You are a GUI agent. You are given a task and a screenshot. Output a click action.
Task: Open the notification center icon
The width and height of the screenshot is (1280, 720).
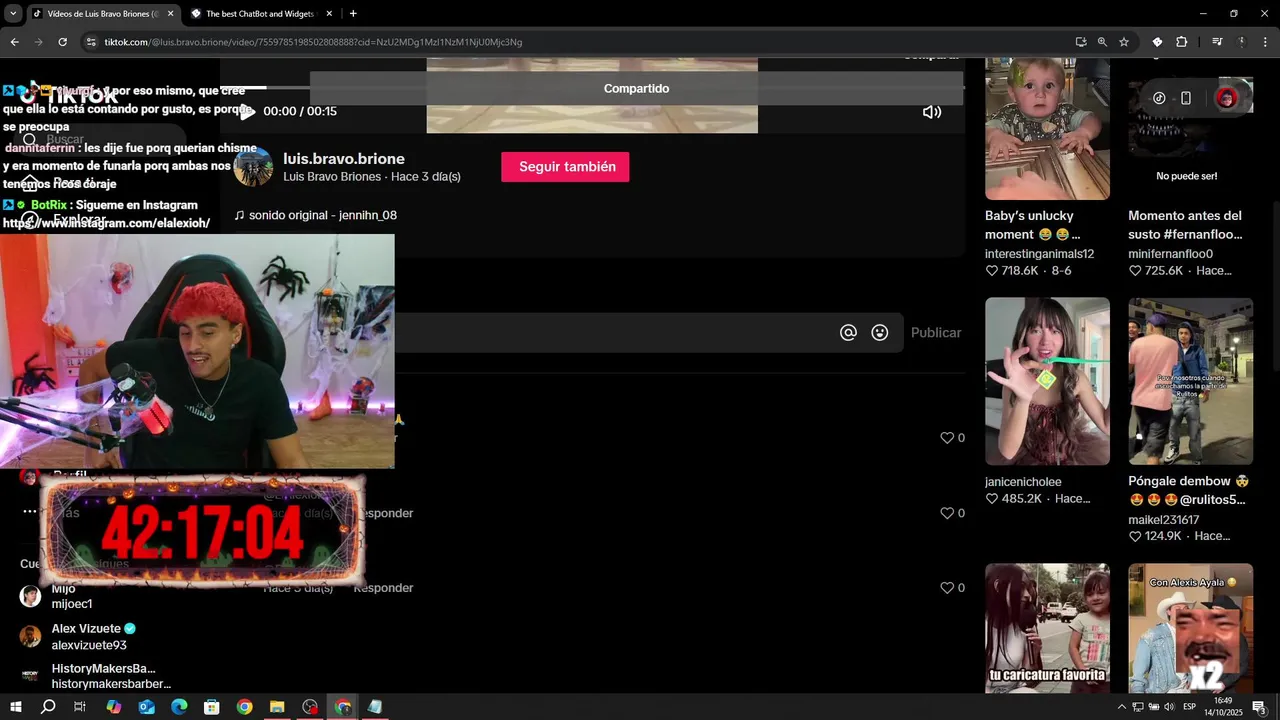click(x=1259, y=707)
